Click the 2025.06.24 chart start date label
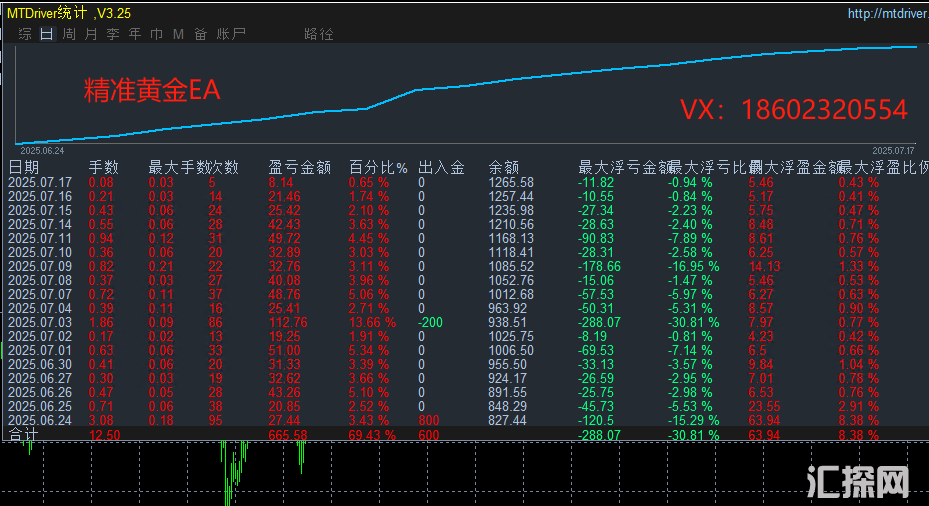 point(42,150)
